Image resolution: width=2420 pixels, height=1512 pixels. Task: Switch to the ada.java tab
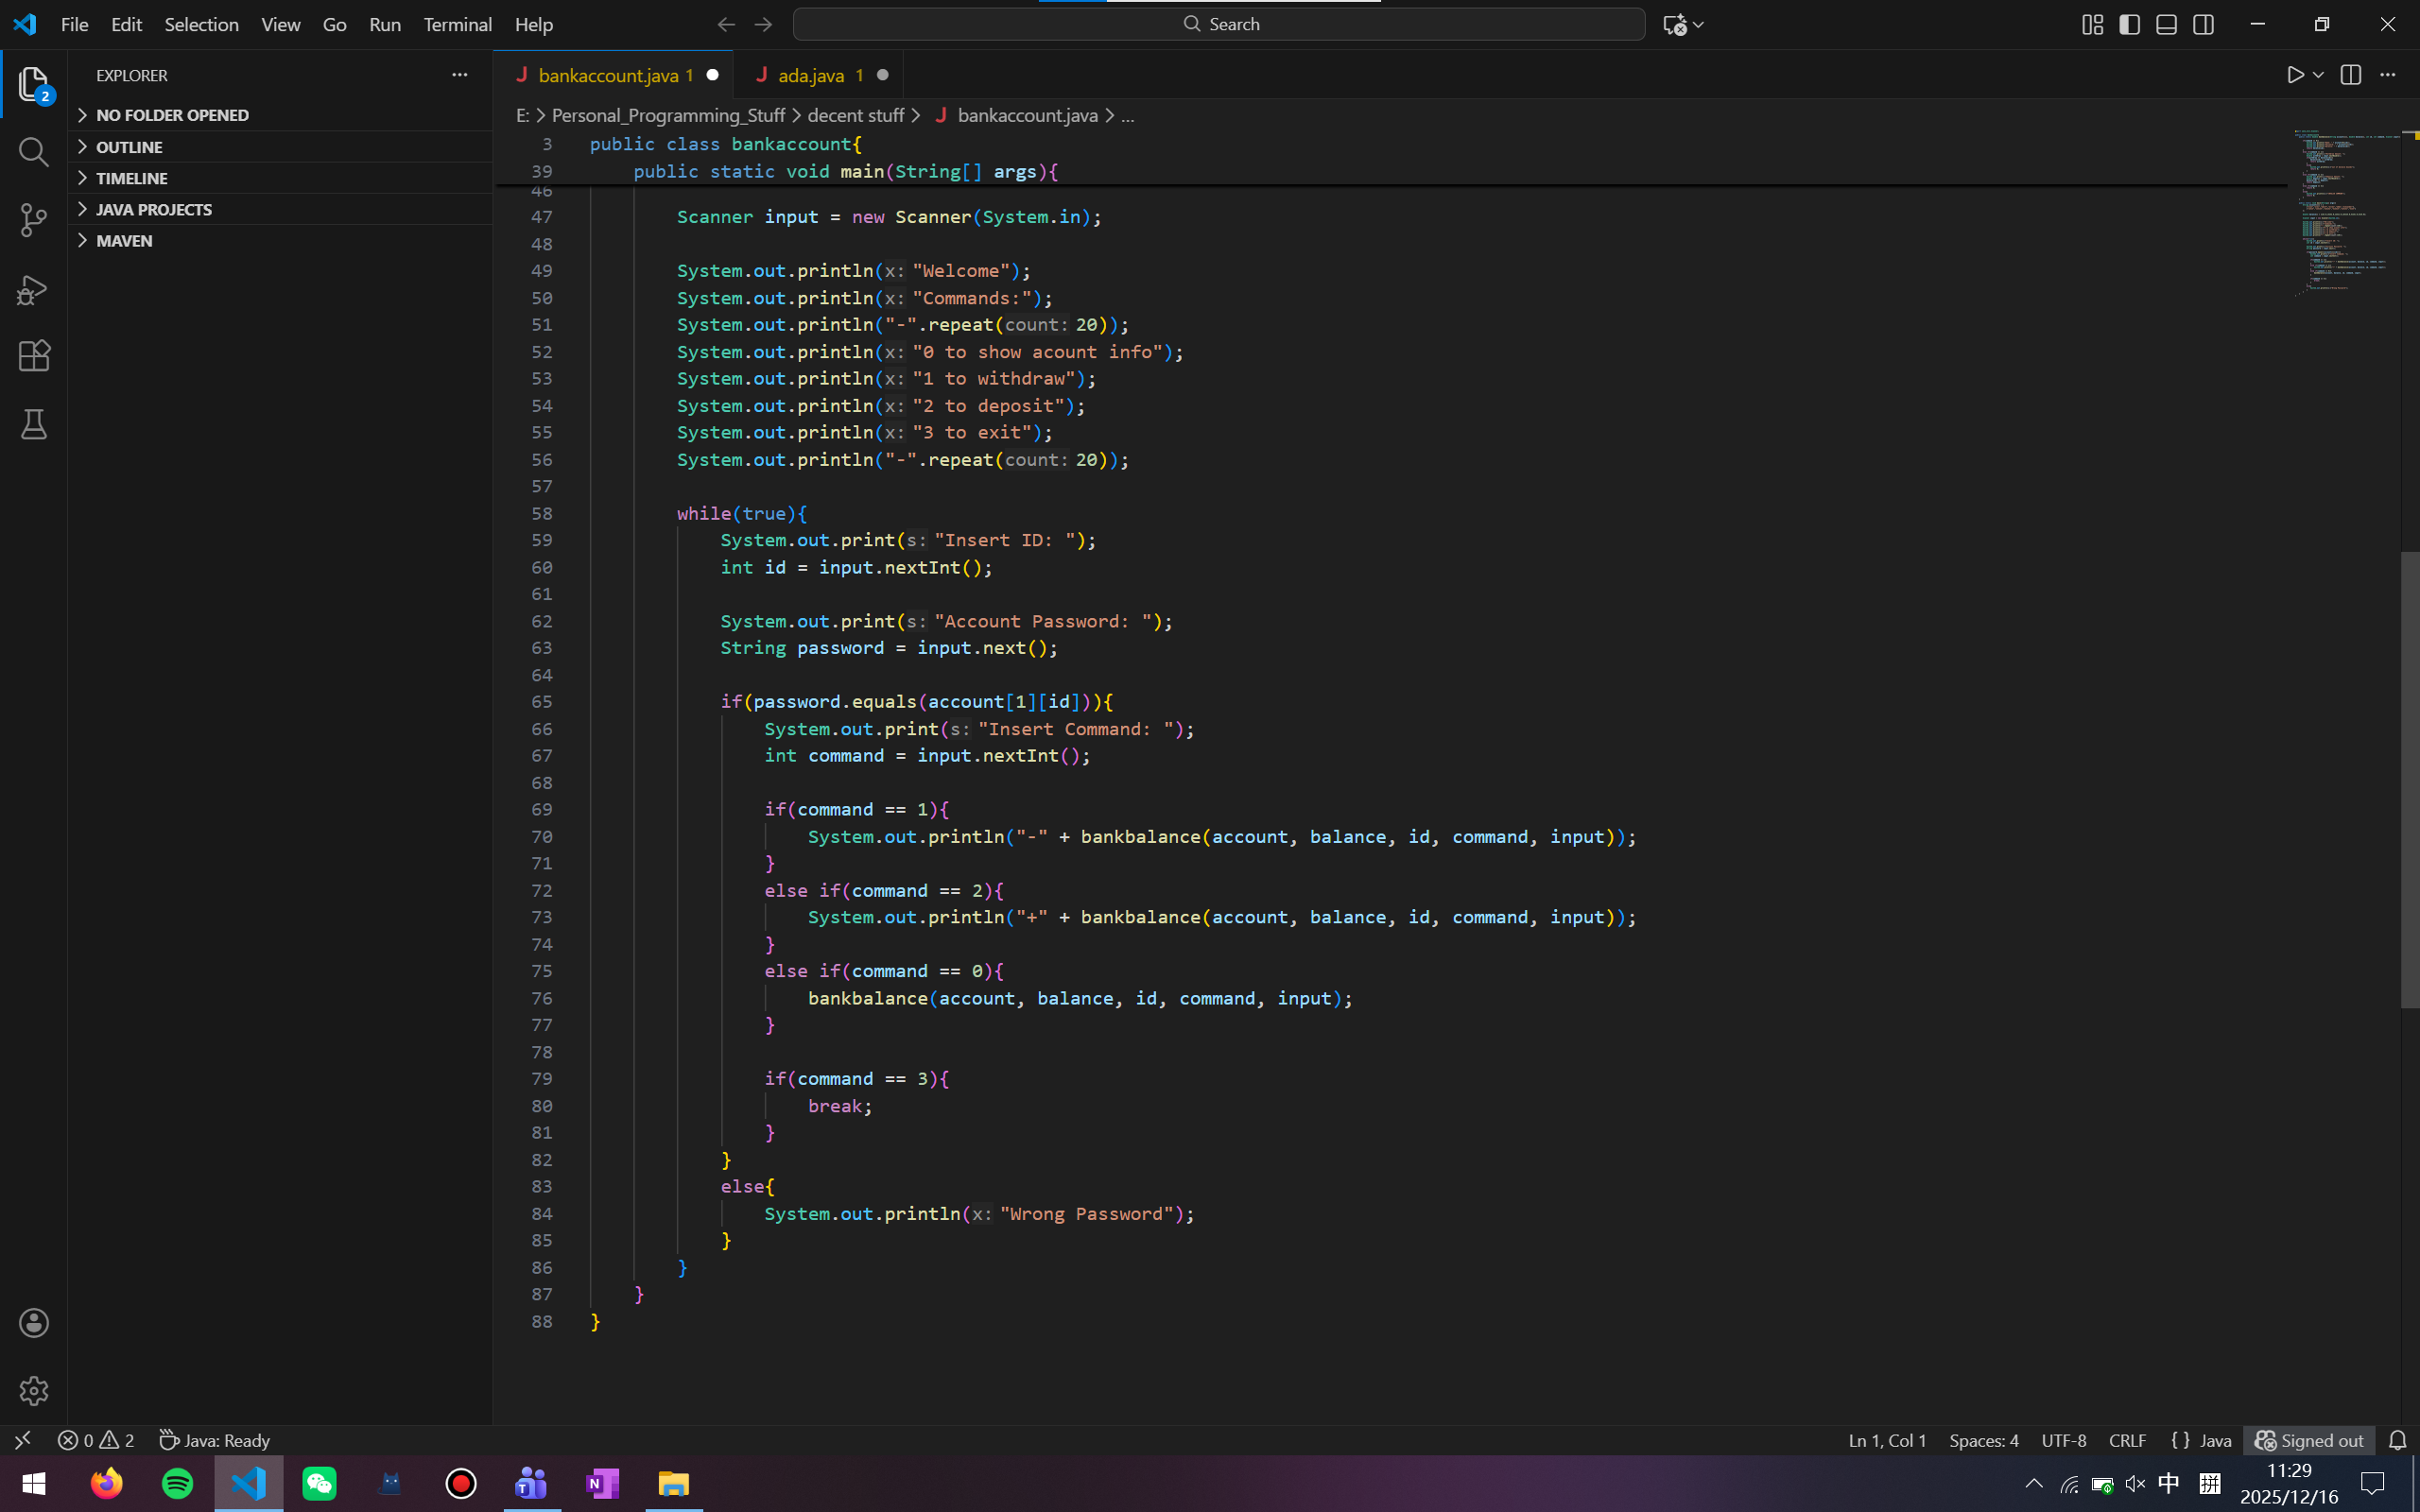[810, 75]
